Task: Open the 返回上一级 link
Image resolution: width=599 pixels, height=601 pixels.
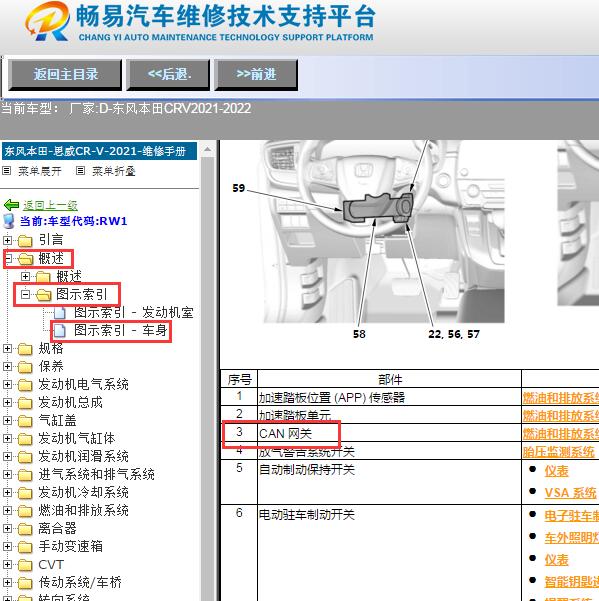Action: coord(50,205)
